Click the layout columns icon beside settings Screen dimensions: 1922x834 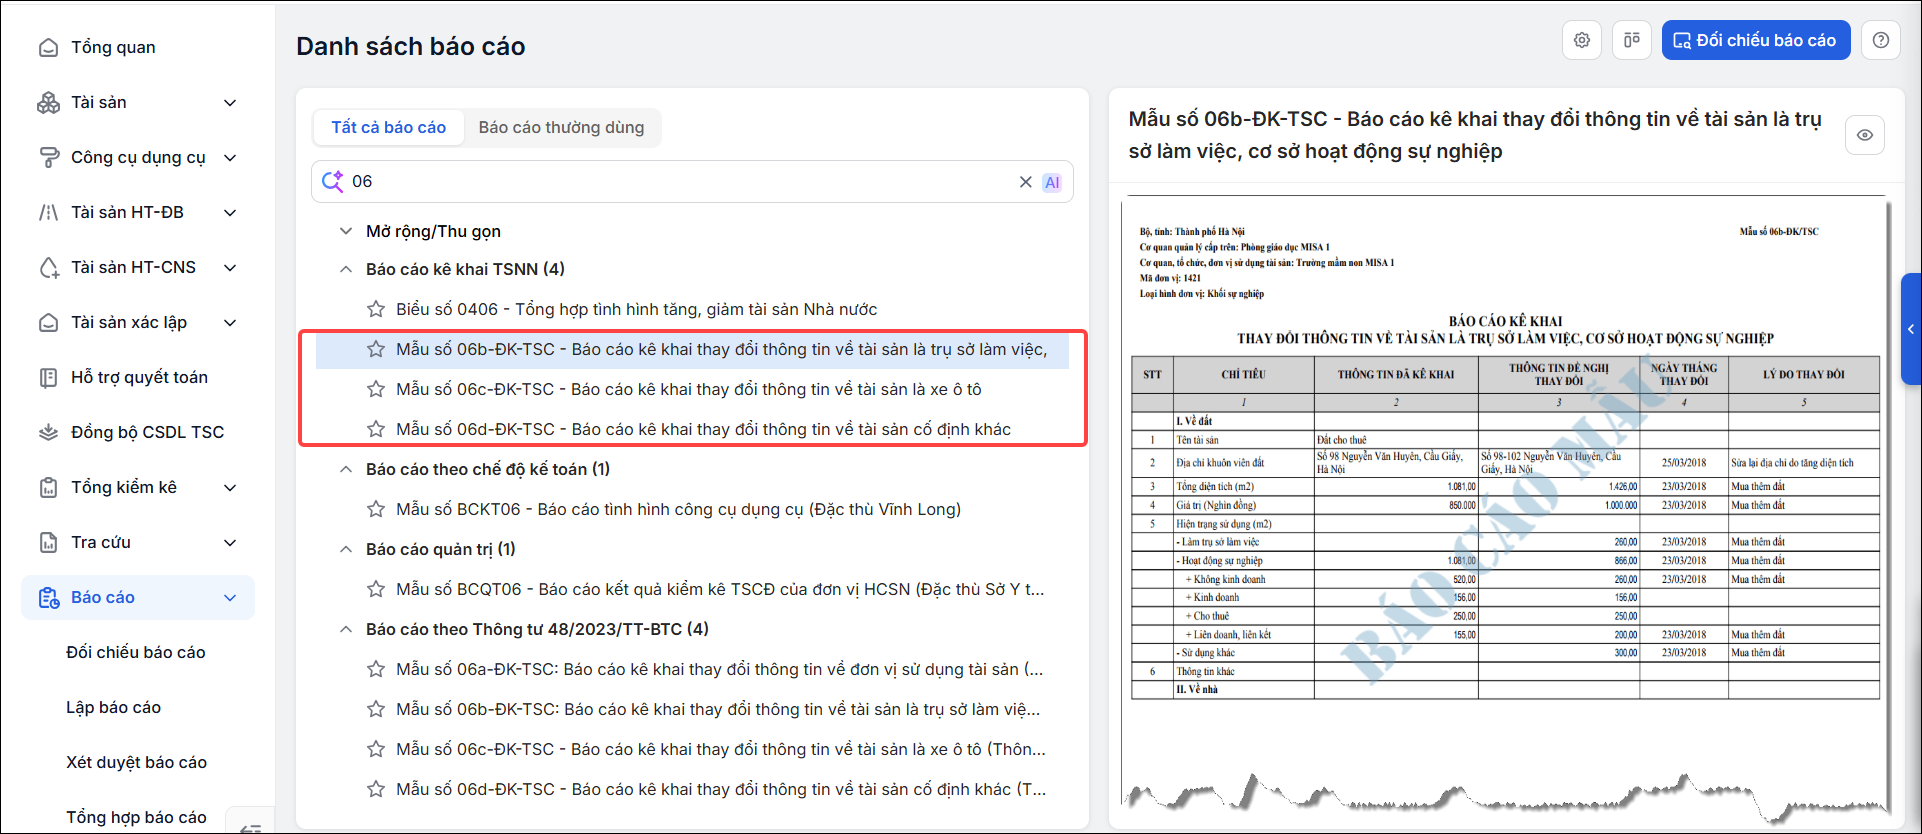click(x=1632, y=40)
